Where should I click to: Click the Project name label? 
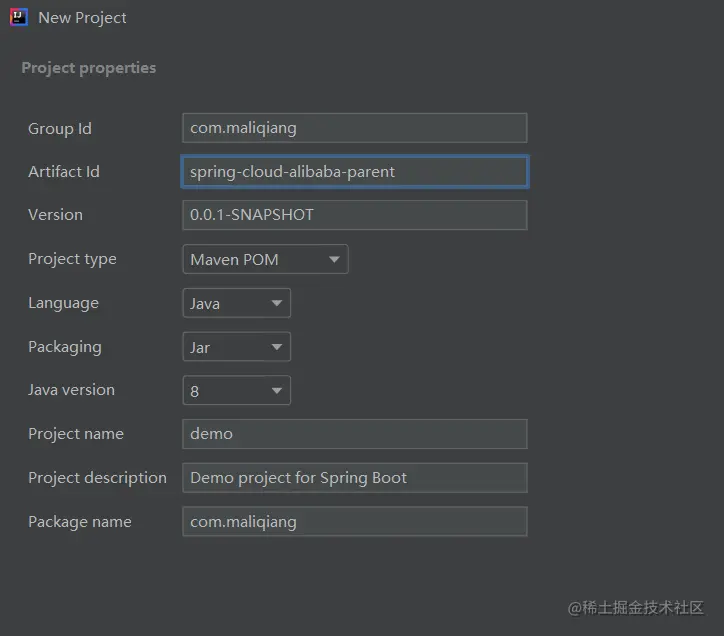[x=76, y=434]
